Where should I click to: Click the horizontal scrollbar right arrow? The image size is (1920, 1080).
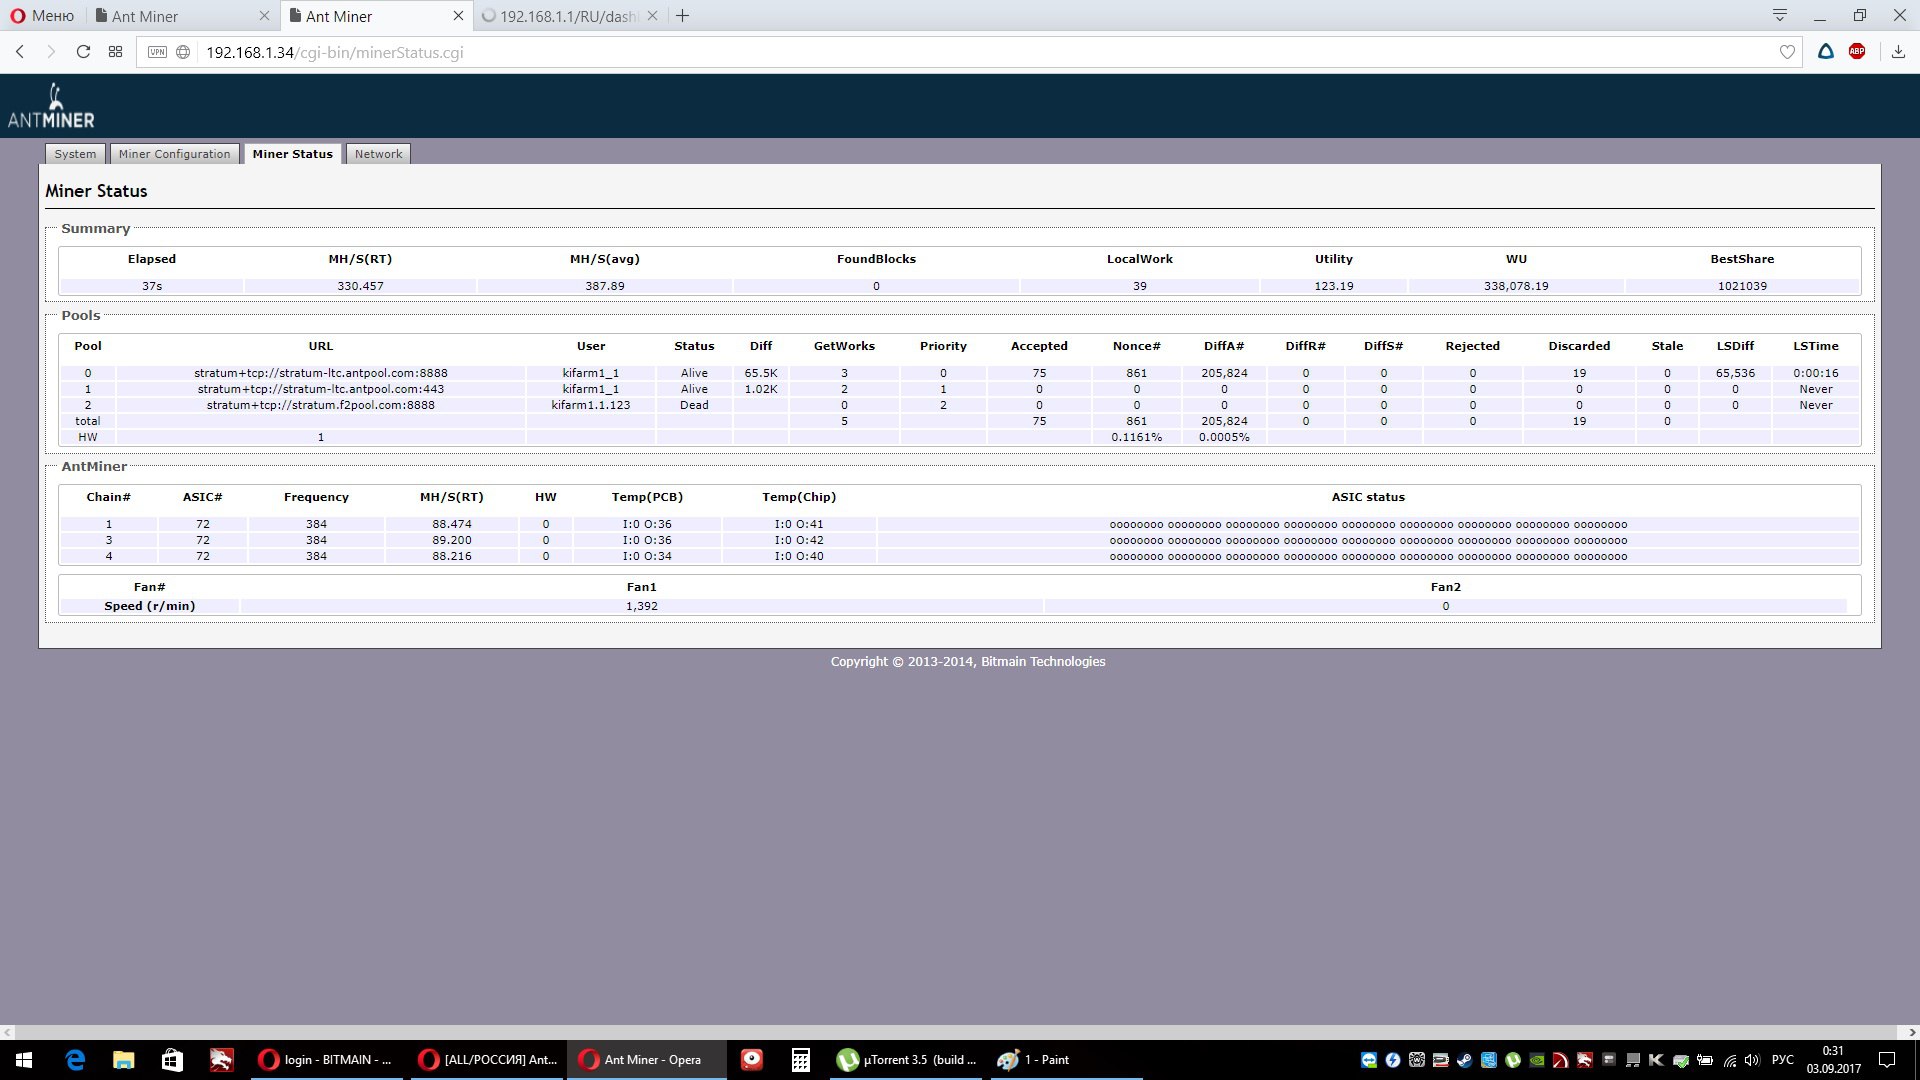pos(1911,1032)
